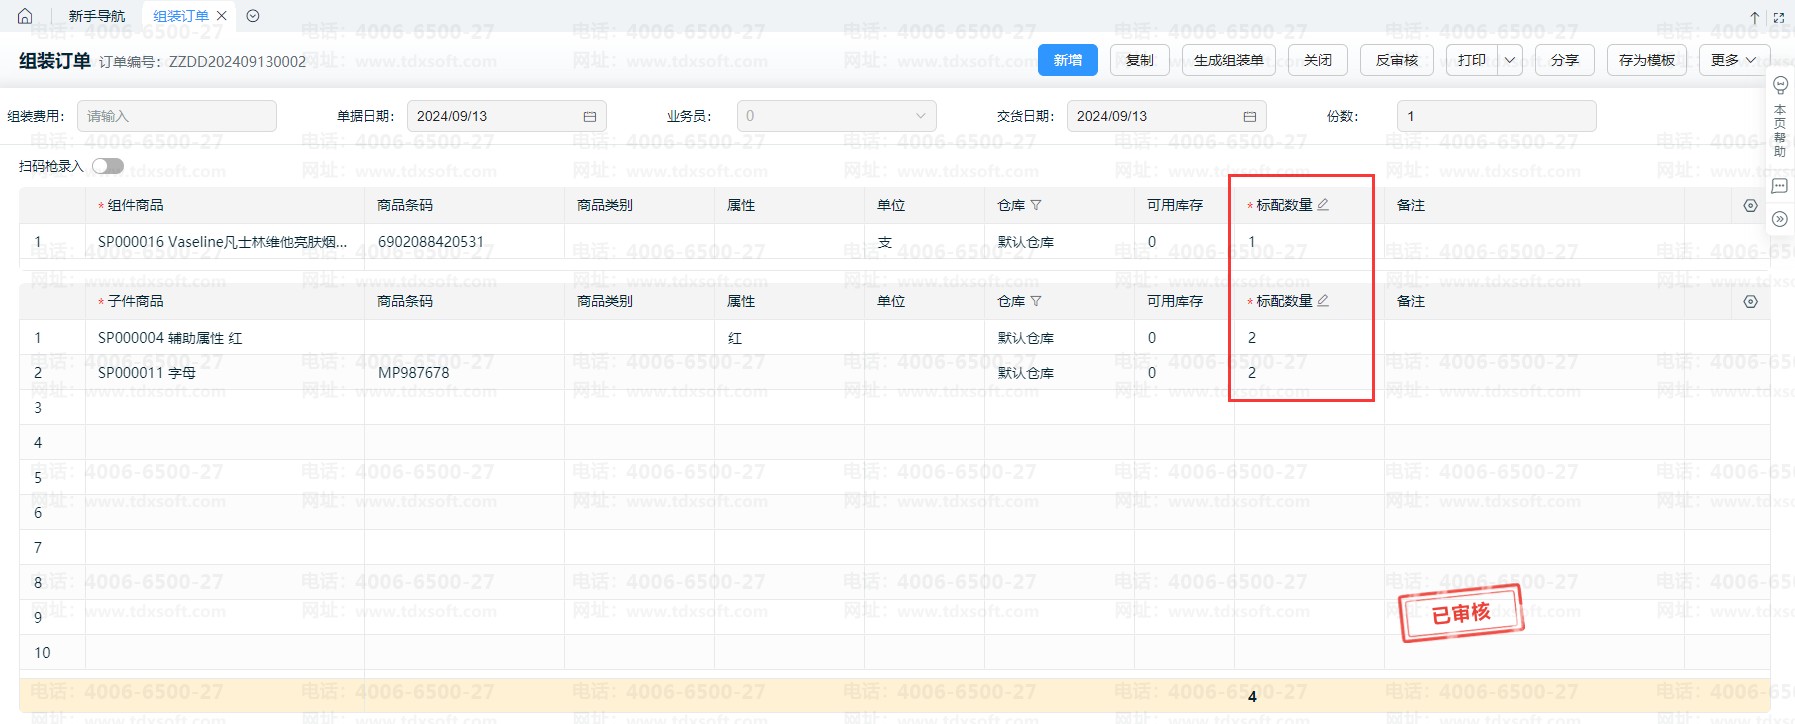Click the 生成组装单 button

(1228, 60)
